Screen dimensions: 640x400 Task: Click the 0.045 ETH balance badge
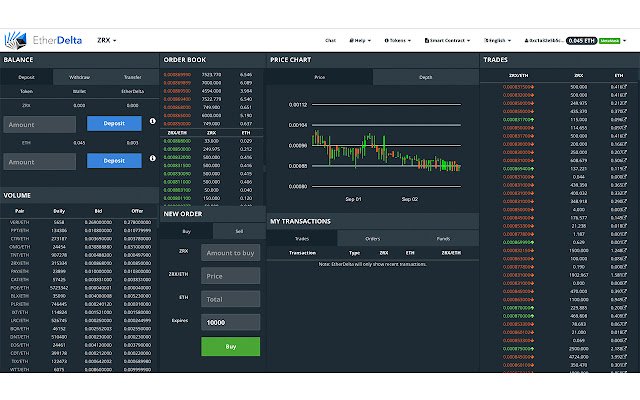coord(581,40)
